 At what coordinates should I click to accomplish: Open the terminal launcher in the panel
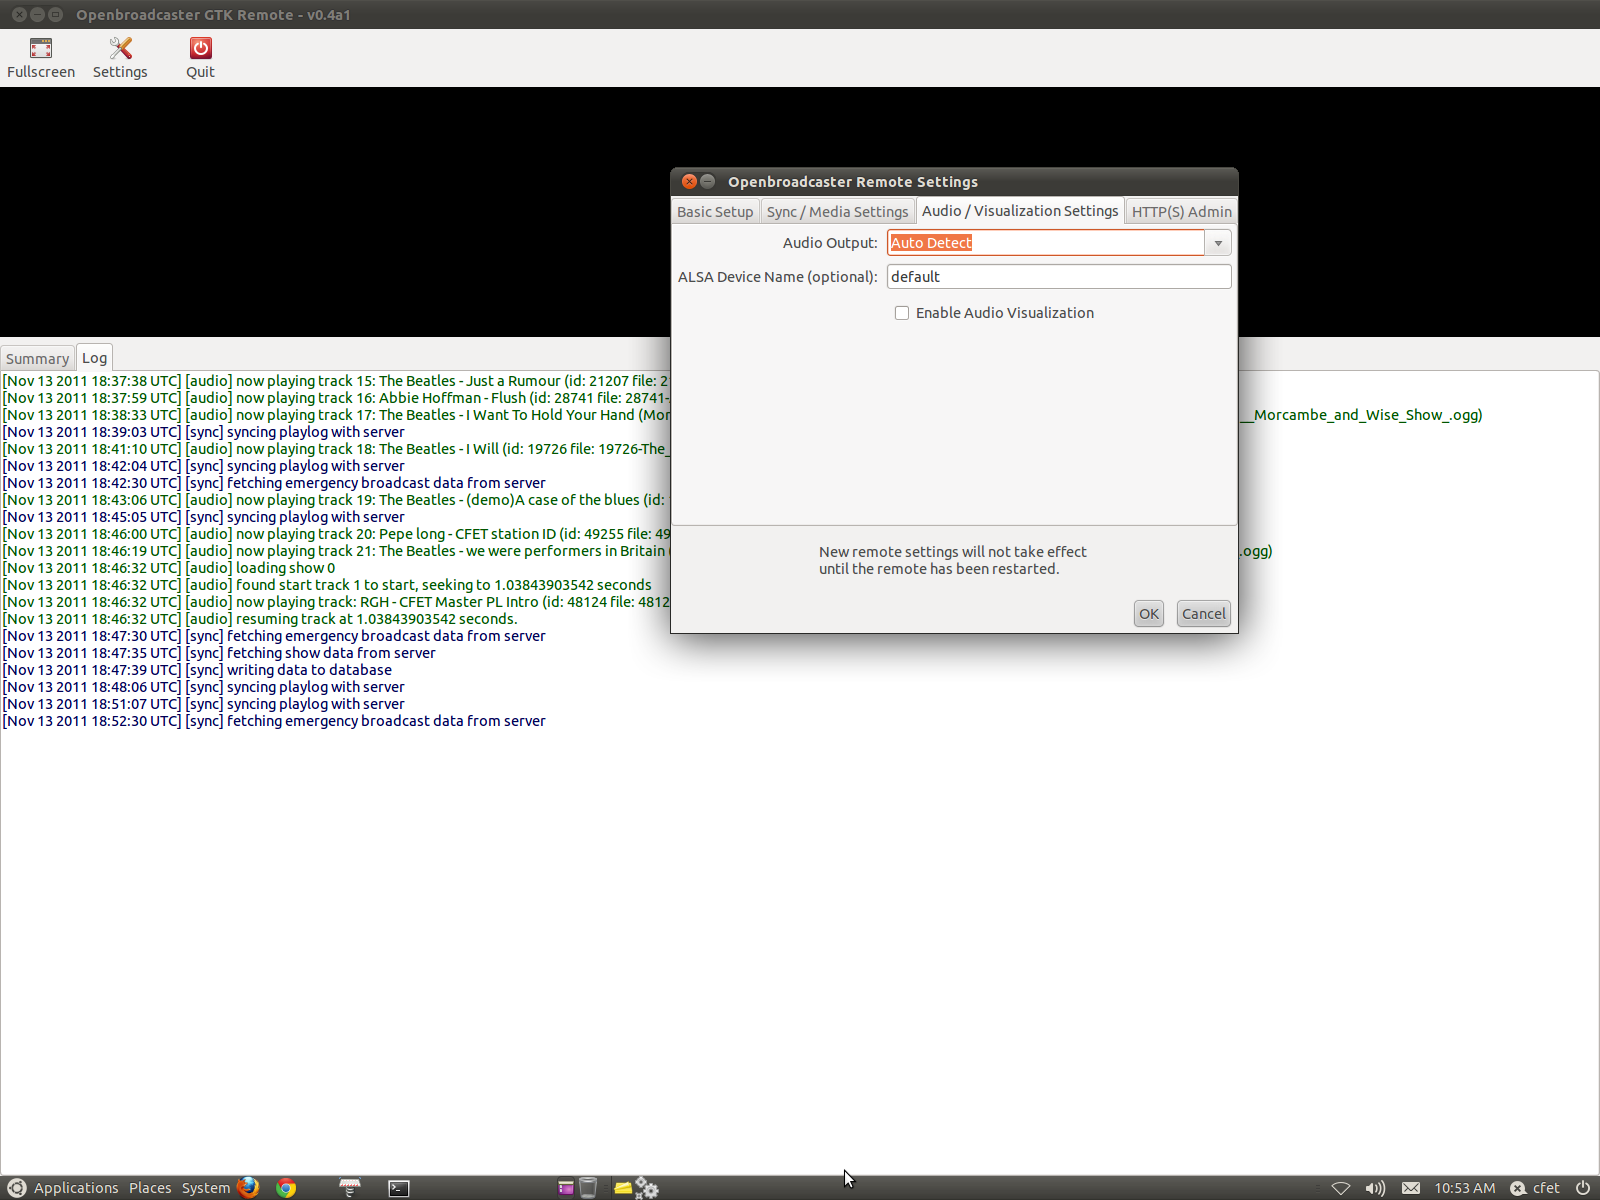399,1188
